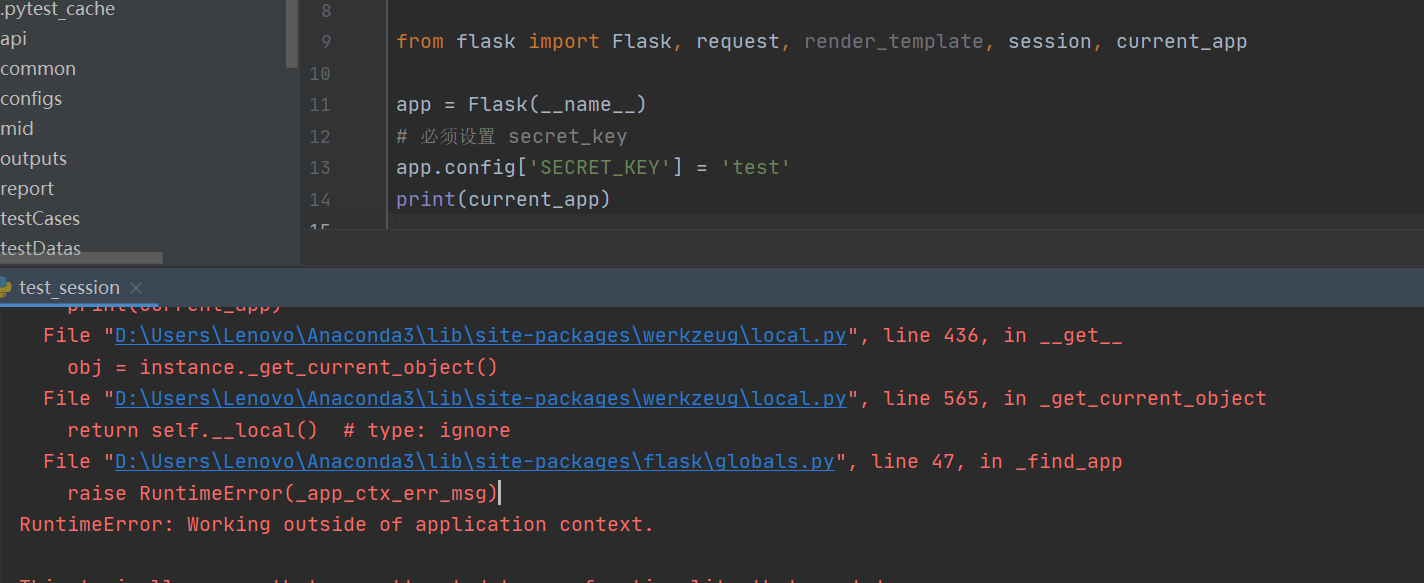The height and width of the screenshot is (583, 1424).
Task: Place cursor on print(current_app) code line
Action: point(503,199)
